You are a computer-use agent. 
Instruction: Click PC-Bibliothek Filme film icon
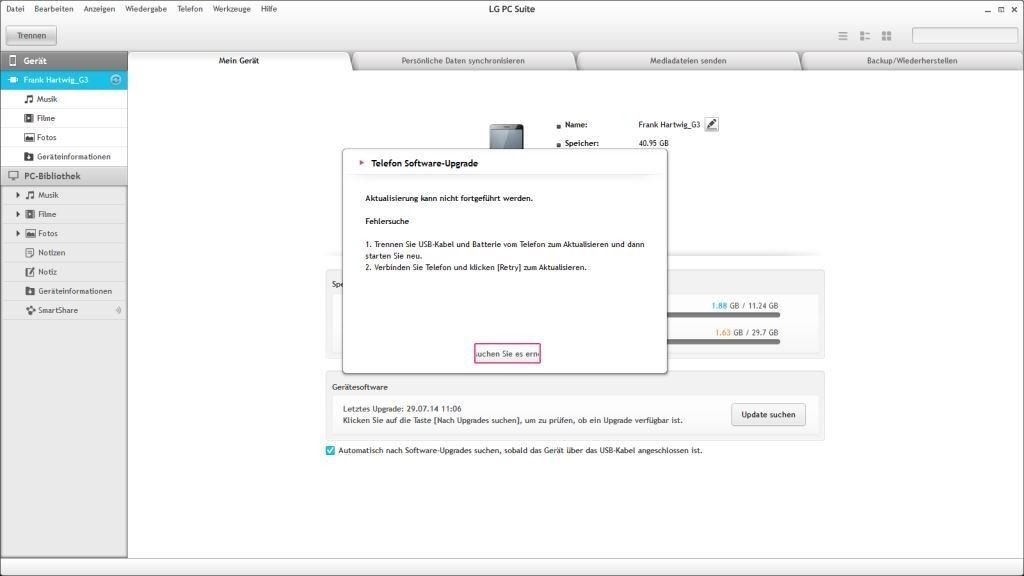click(30, 214)
